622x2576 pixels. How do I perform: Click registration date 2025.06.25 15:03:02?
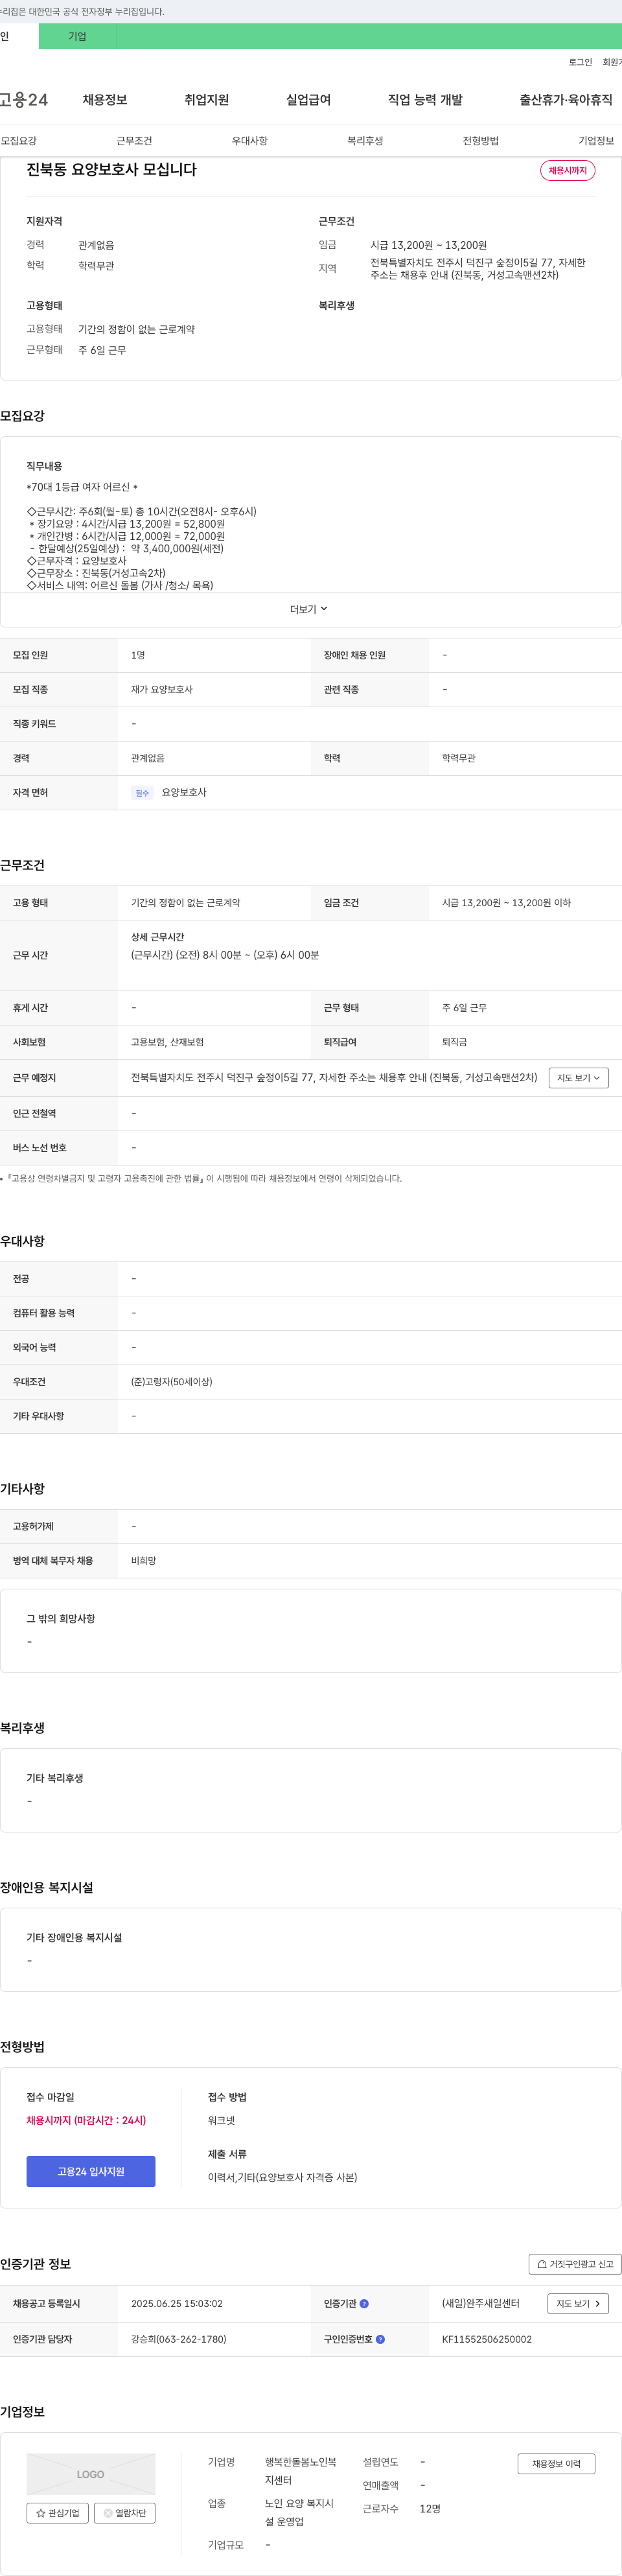click(177, 2303)
